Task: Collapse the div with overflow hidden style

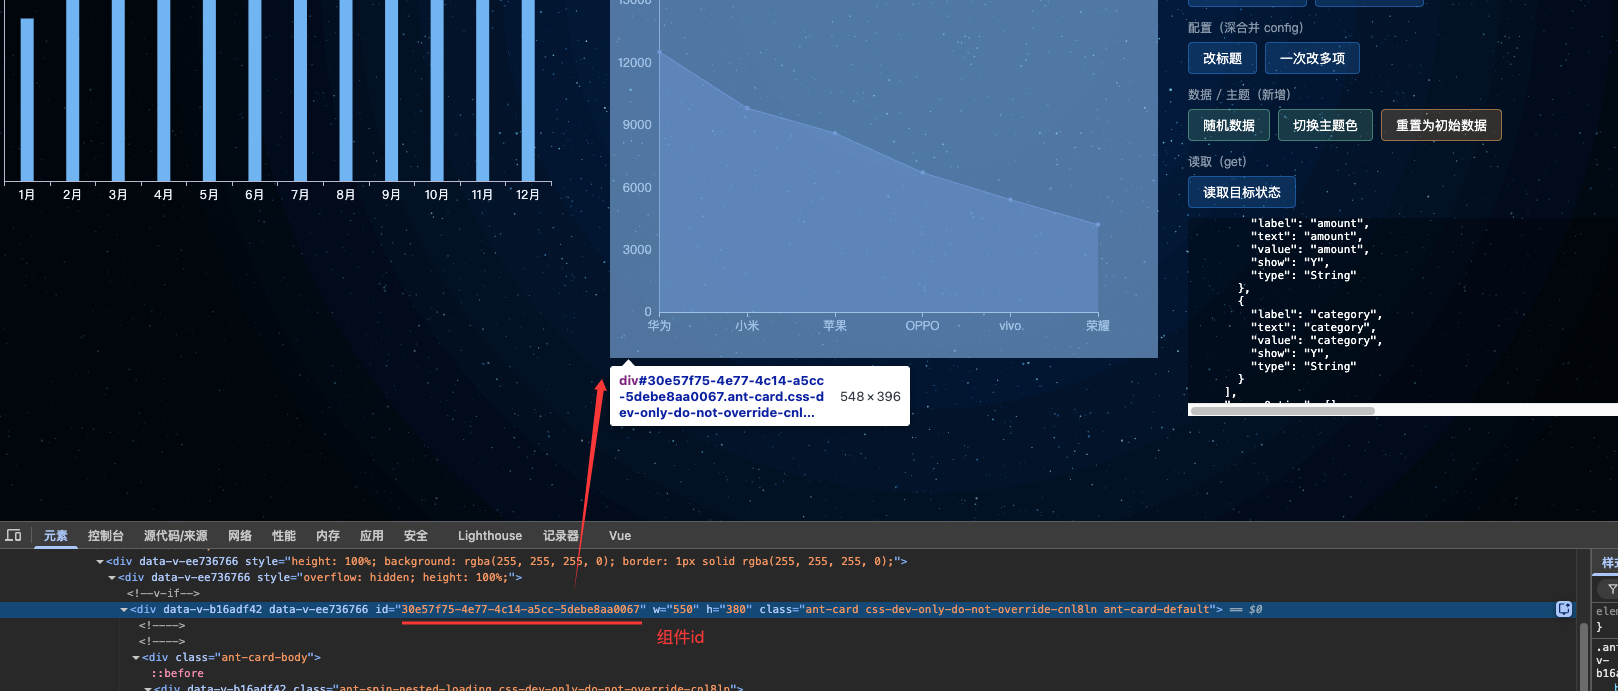Action: [x=112, y=578]
